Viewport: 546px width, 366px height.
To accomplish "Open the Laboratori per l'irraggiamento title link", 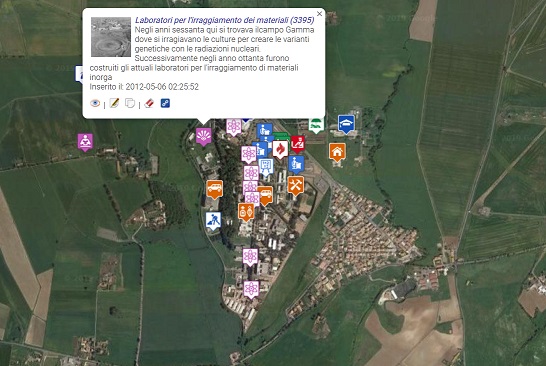I will pos(225,20).
